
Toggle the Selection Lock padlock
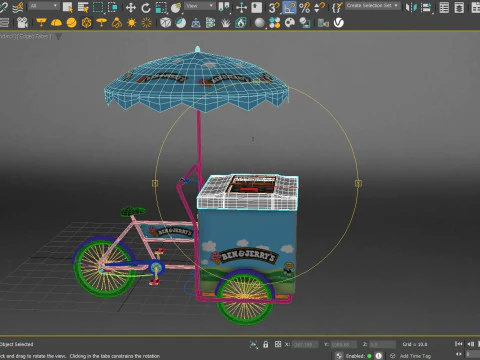[266, 344]
